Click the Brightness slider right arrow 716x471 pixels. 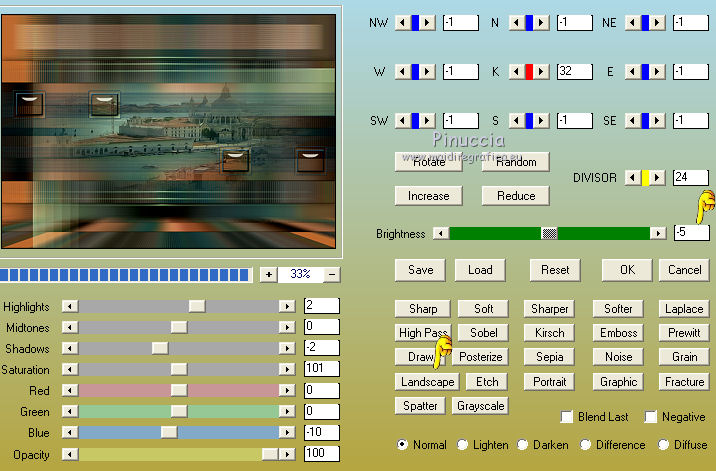click(658, 233)
